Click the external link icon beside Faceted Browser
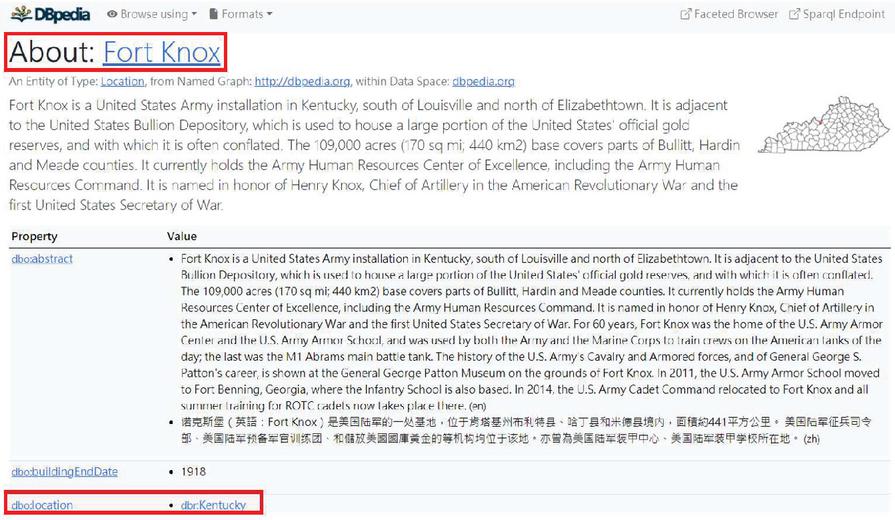 686,14
